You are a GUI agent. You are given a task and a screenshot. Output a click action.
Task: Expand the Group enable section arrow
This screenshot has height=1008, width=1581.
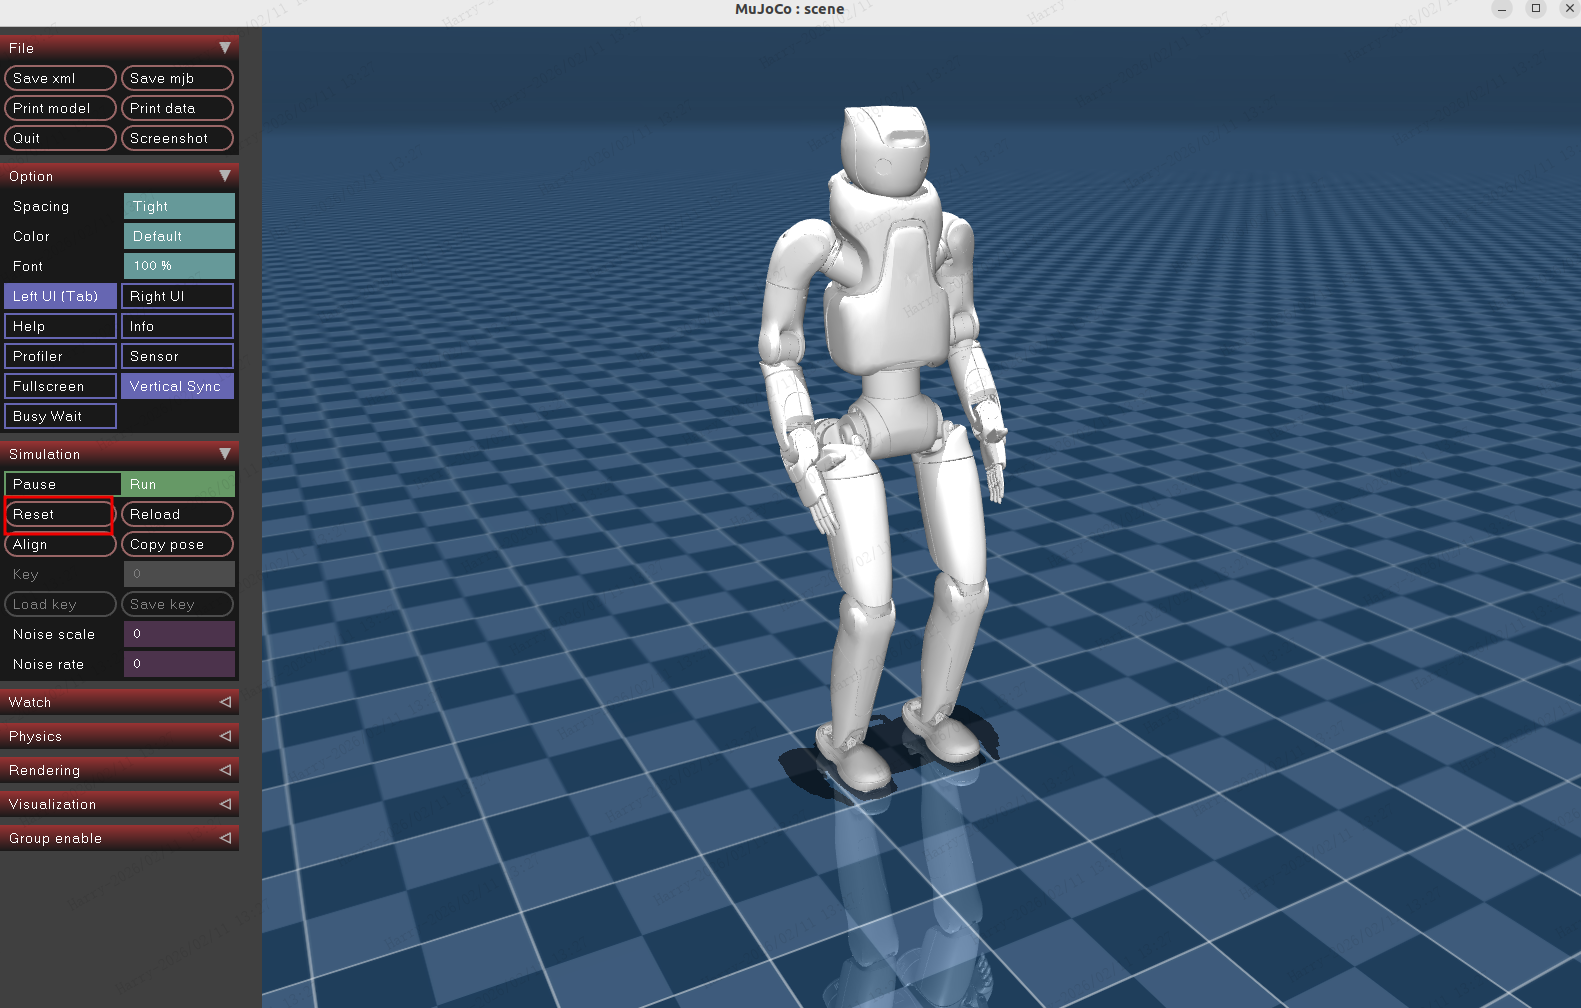(224, 838)
